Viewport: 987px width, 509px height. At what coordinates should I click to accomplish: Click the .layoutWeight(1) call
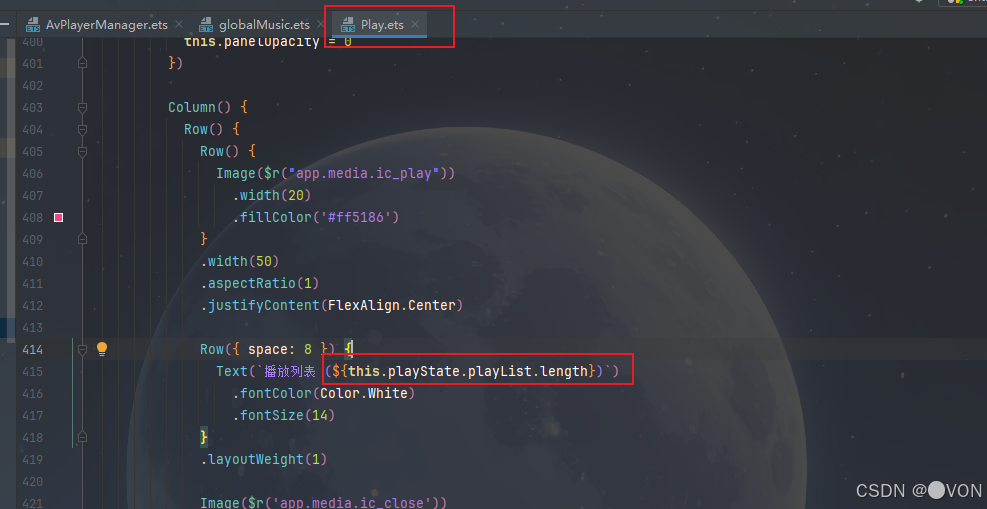coord(264,459)
